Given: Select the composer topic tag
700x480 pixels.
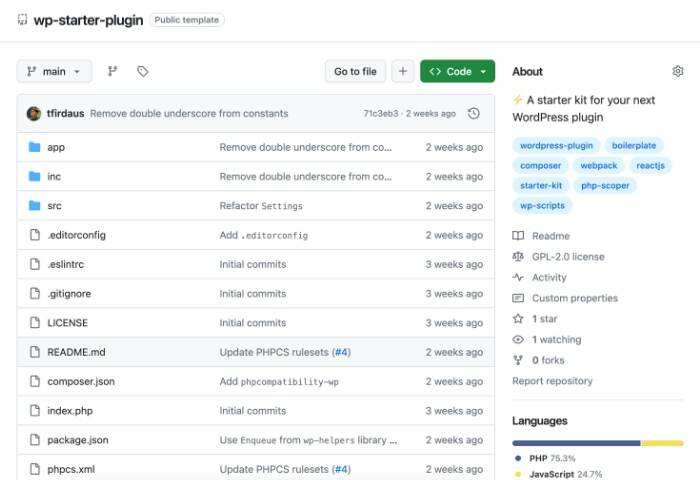Looking at the screenshot, I should point(541,165).
